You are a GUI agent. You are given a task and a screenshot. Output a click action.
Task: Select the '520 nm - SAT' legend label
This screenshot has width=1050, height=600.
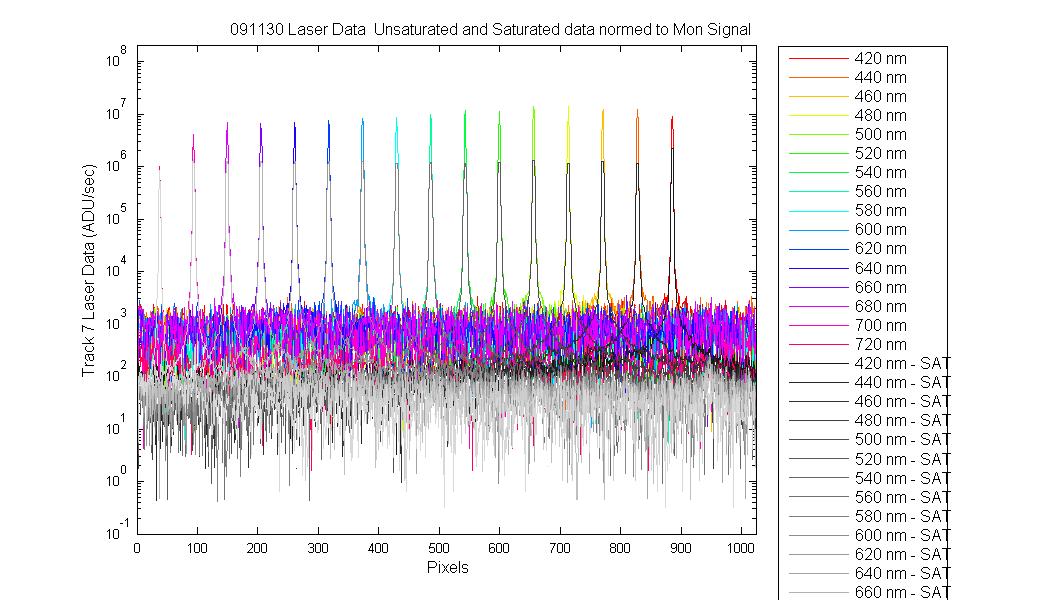pyautogui.click(x=902, y=459)
